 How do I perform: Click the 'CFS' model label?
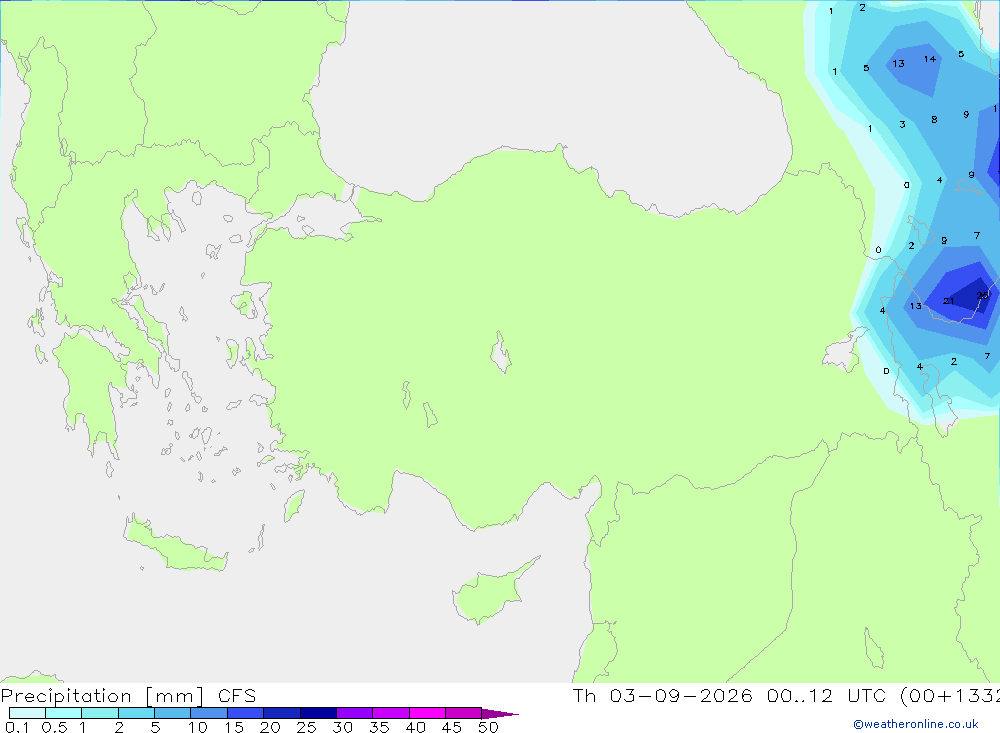click(237, 696)
